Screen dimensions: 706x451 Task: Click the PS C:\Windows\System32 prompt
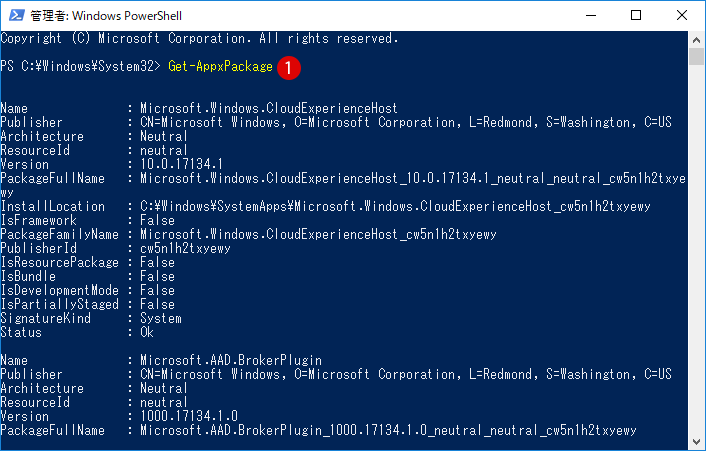tap(81, 67)
